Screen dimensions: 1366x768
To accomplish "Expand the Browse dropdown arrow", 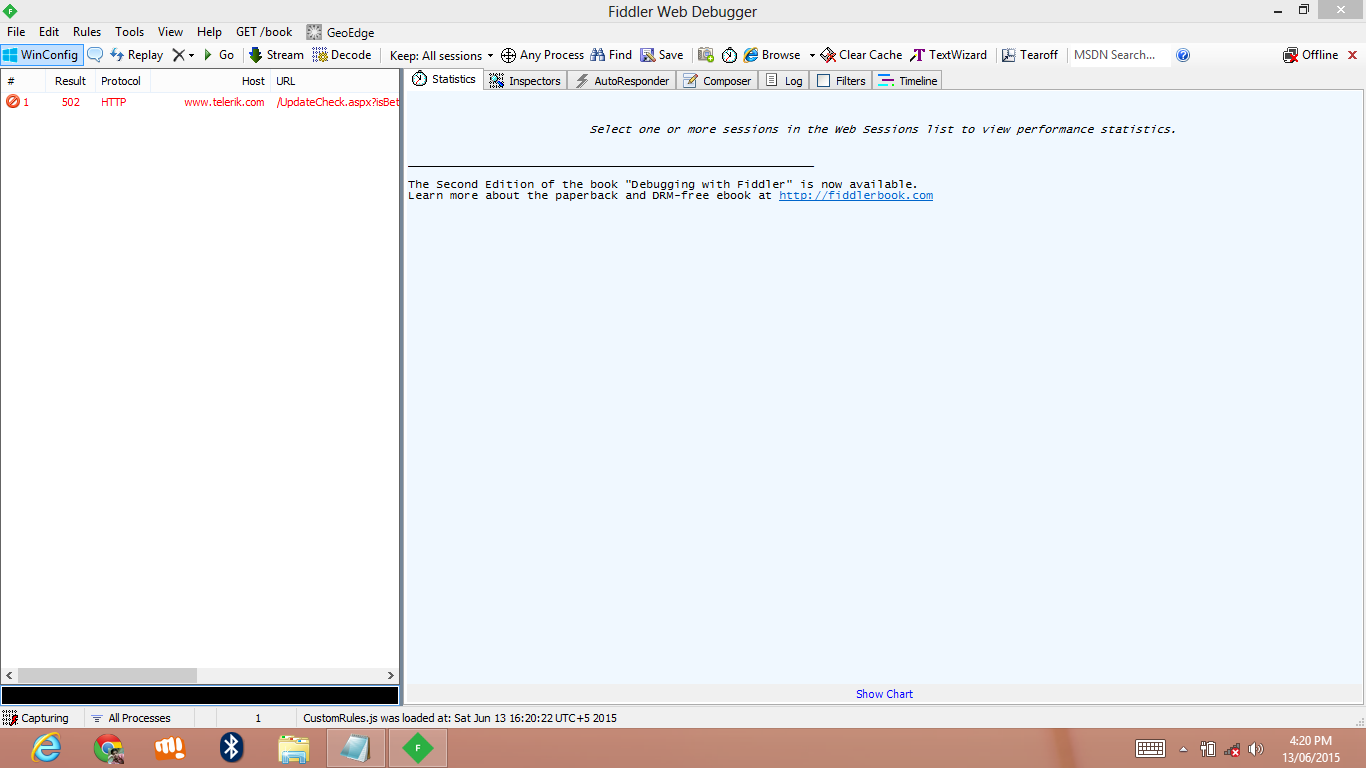I will [x=812, y=56].
